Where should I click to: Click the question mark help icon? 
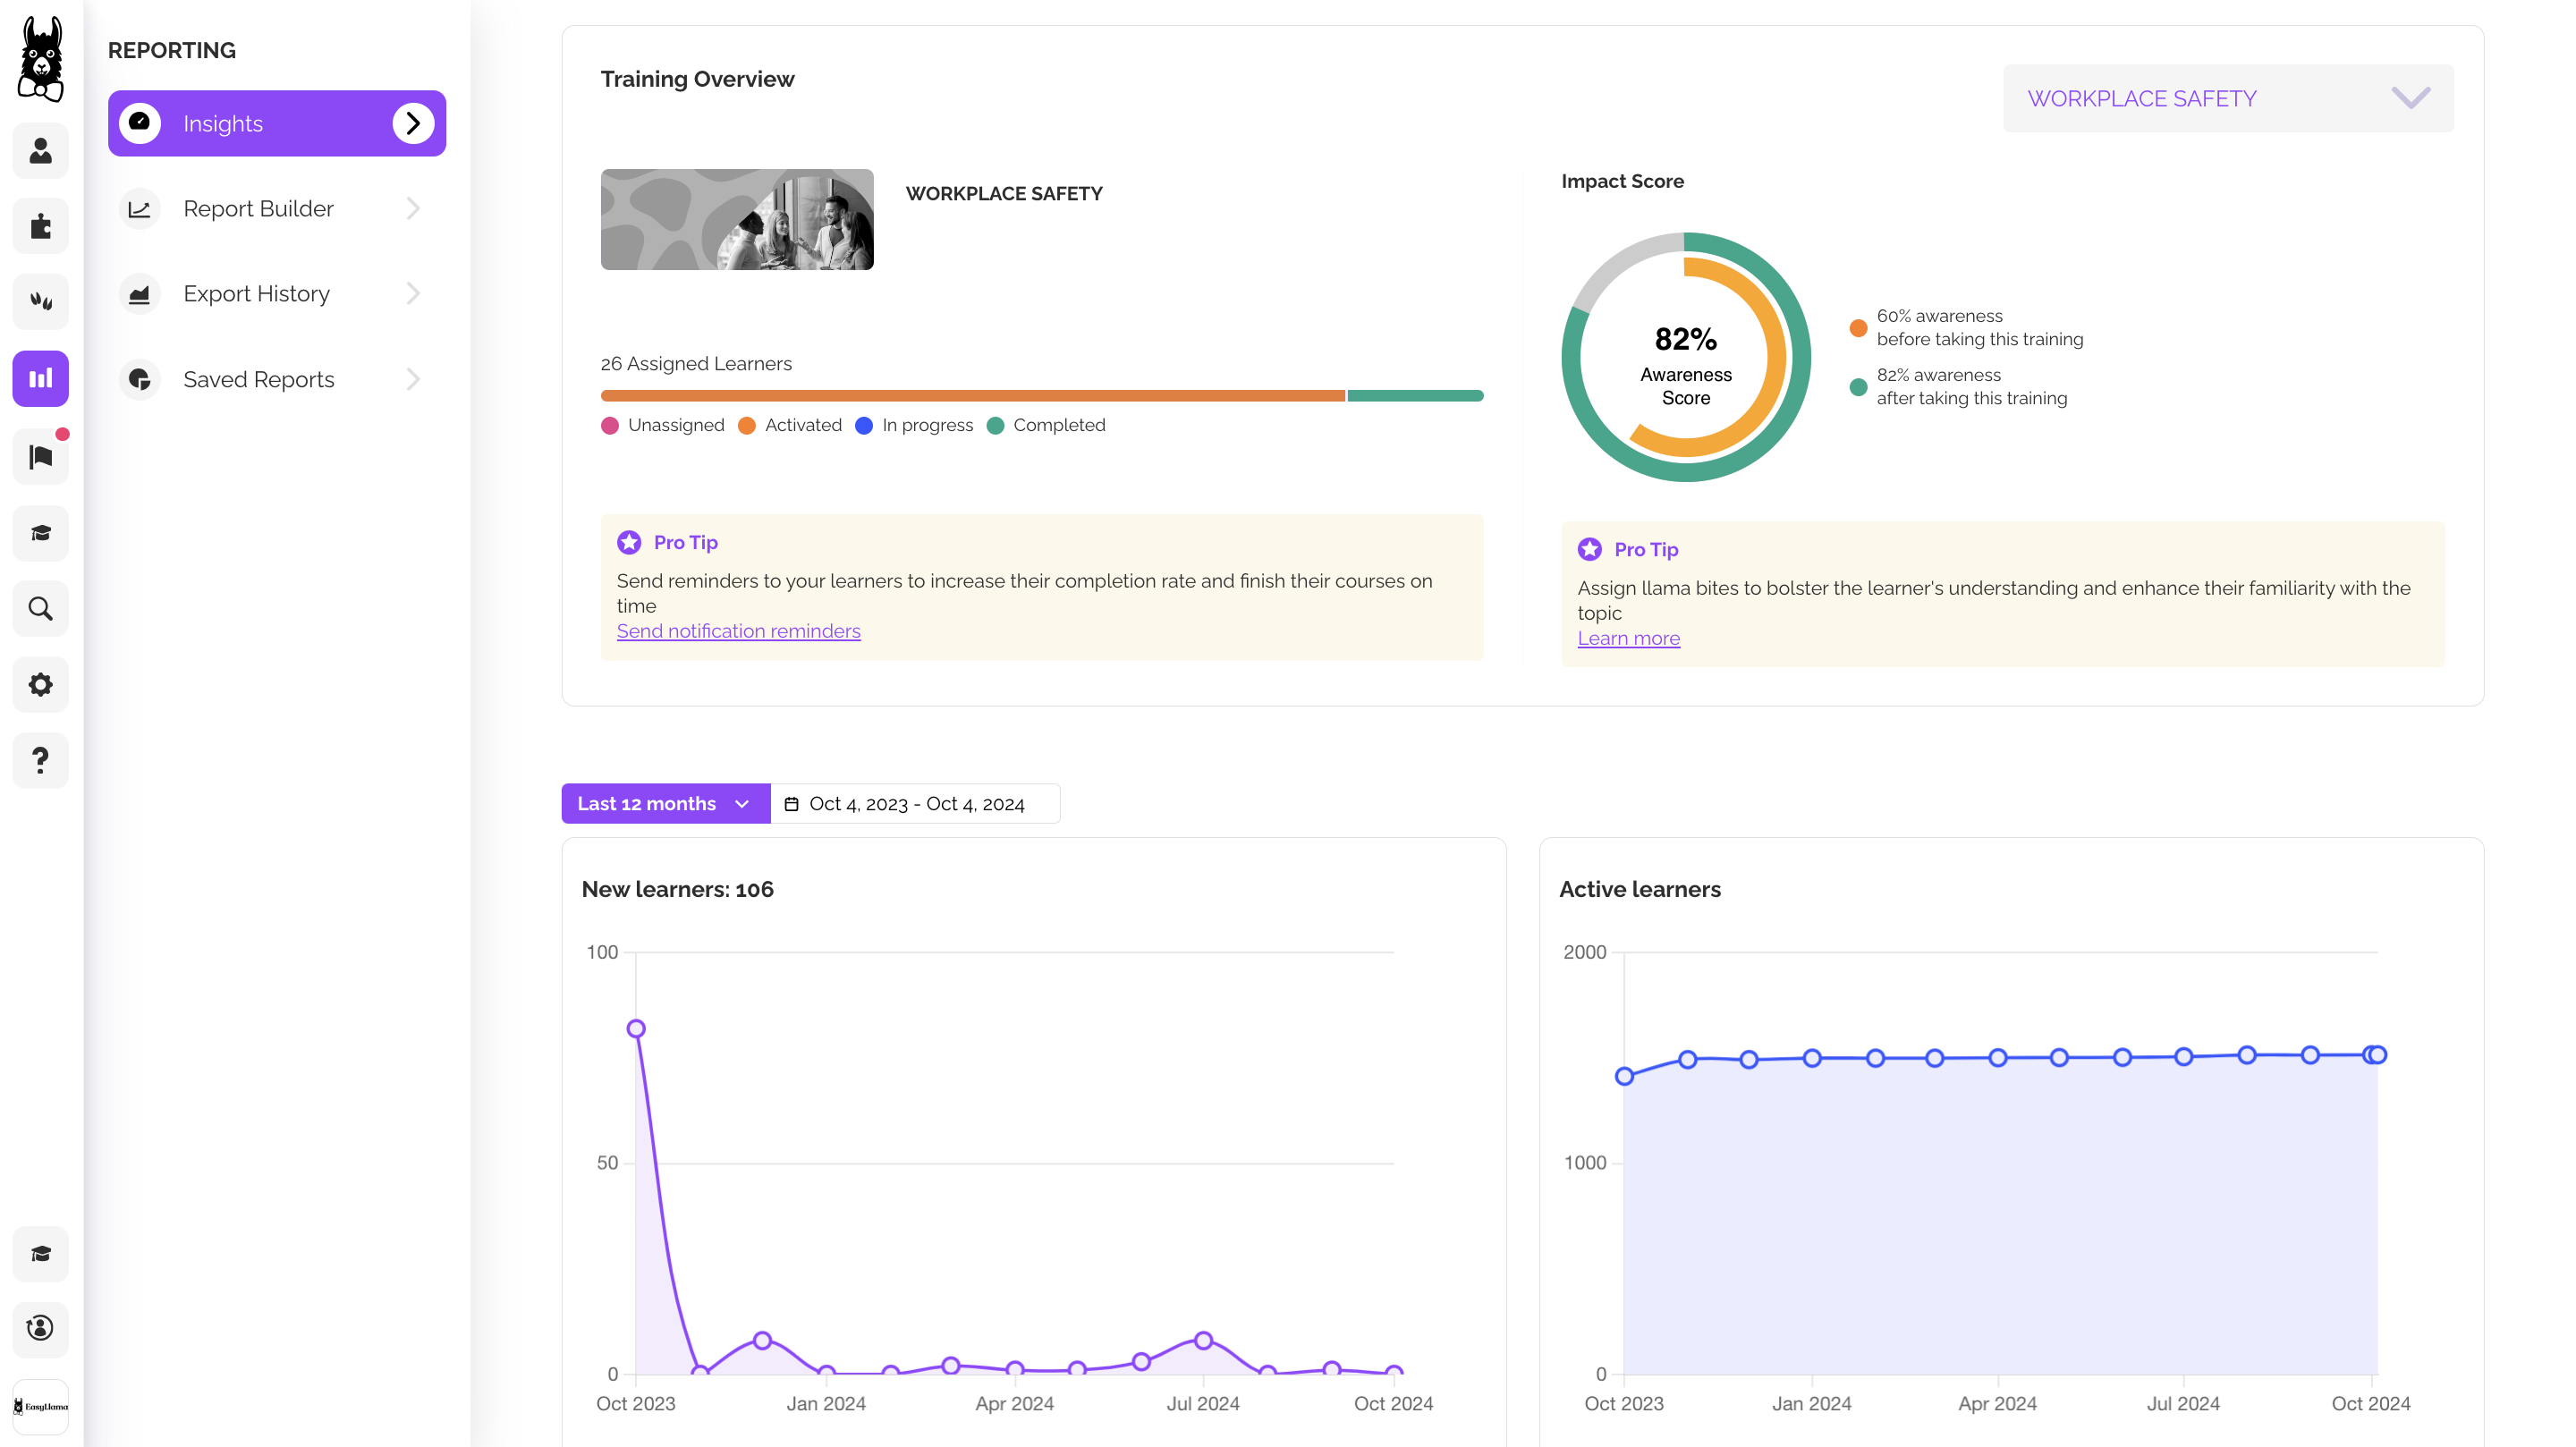(40, 760)
